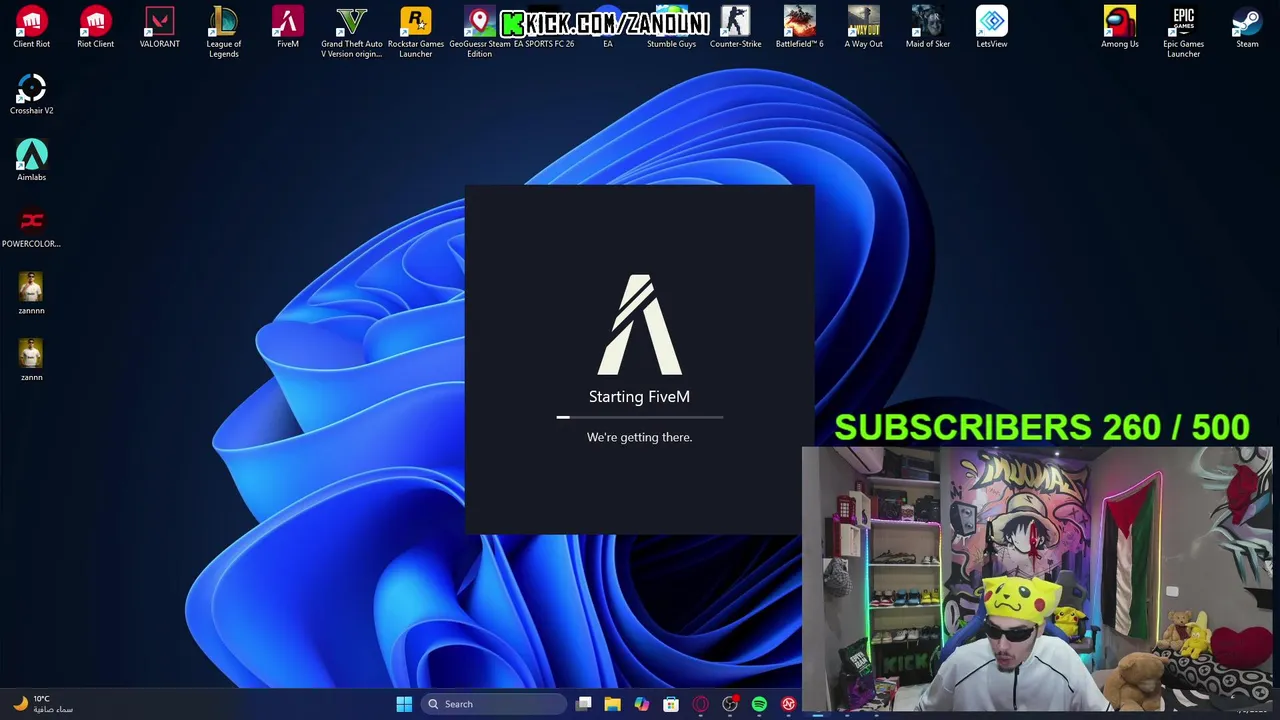Open Microsoft Store from the taskbar

[671, 704]
